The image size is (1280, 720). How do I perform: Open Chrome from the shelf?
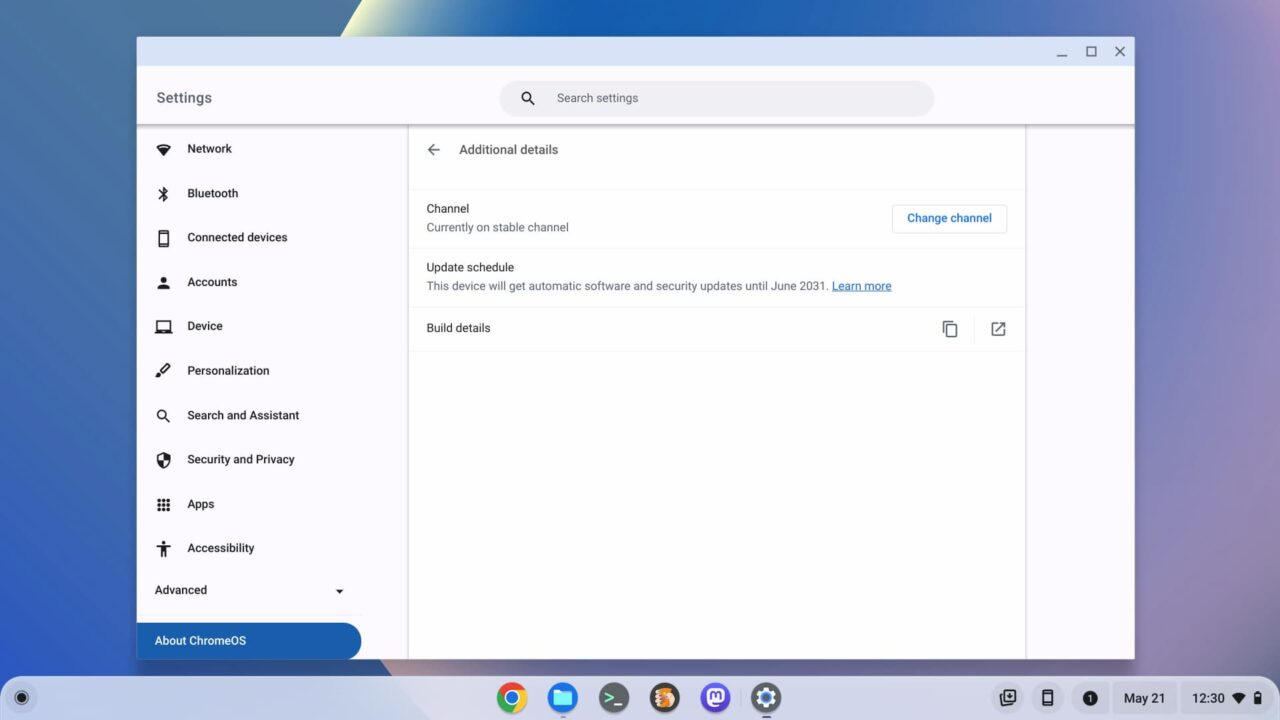point(512,698)
